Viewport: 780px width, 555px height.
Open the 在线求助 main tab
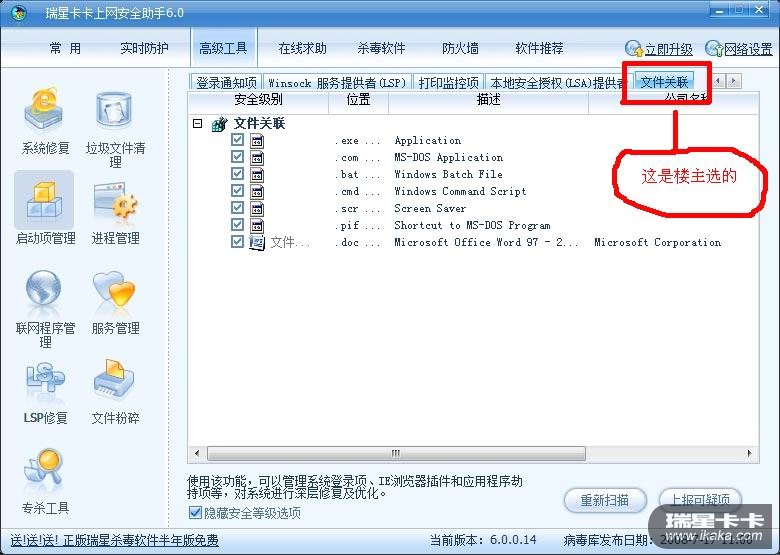coord(302,48)
